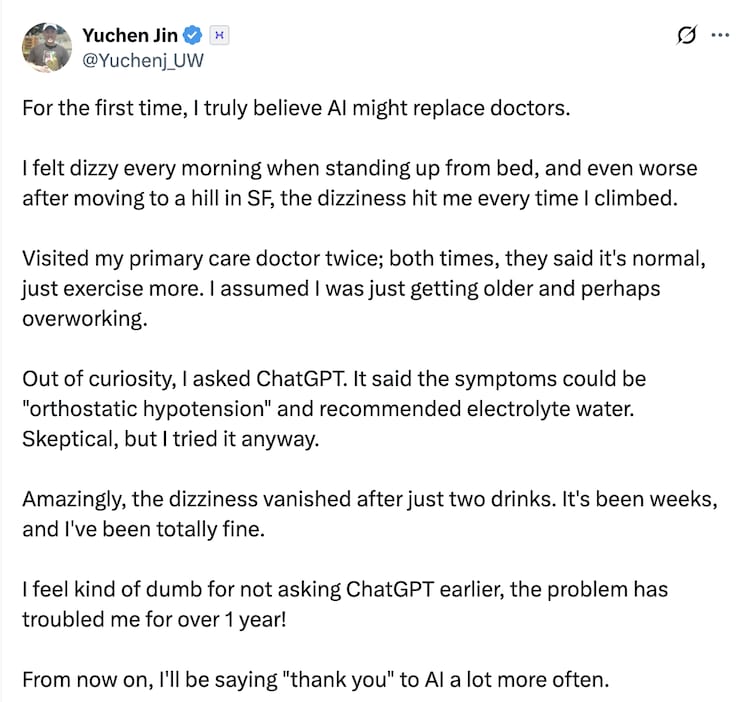Click the line starting "overworking."

click(x=78, y=320)
